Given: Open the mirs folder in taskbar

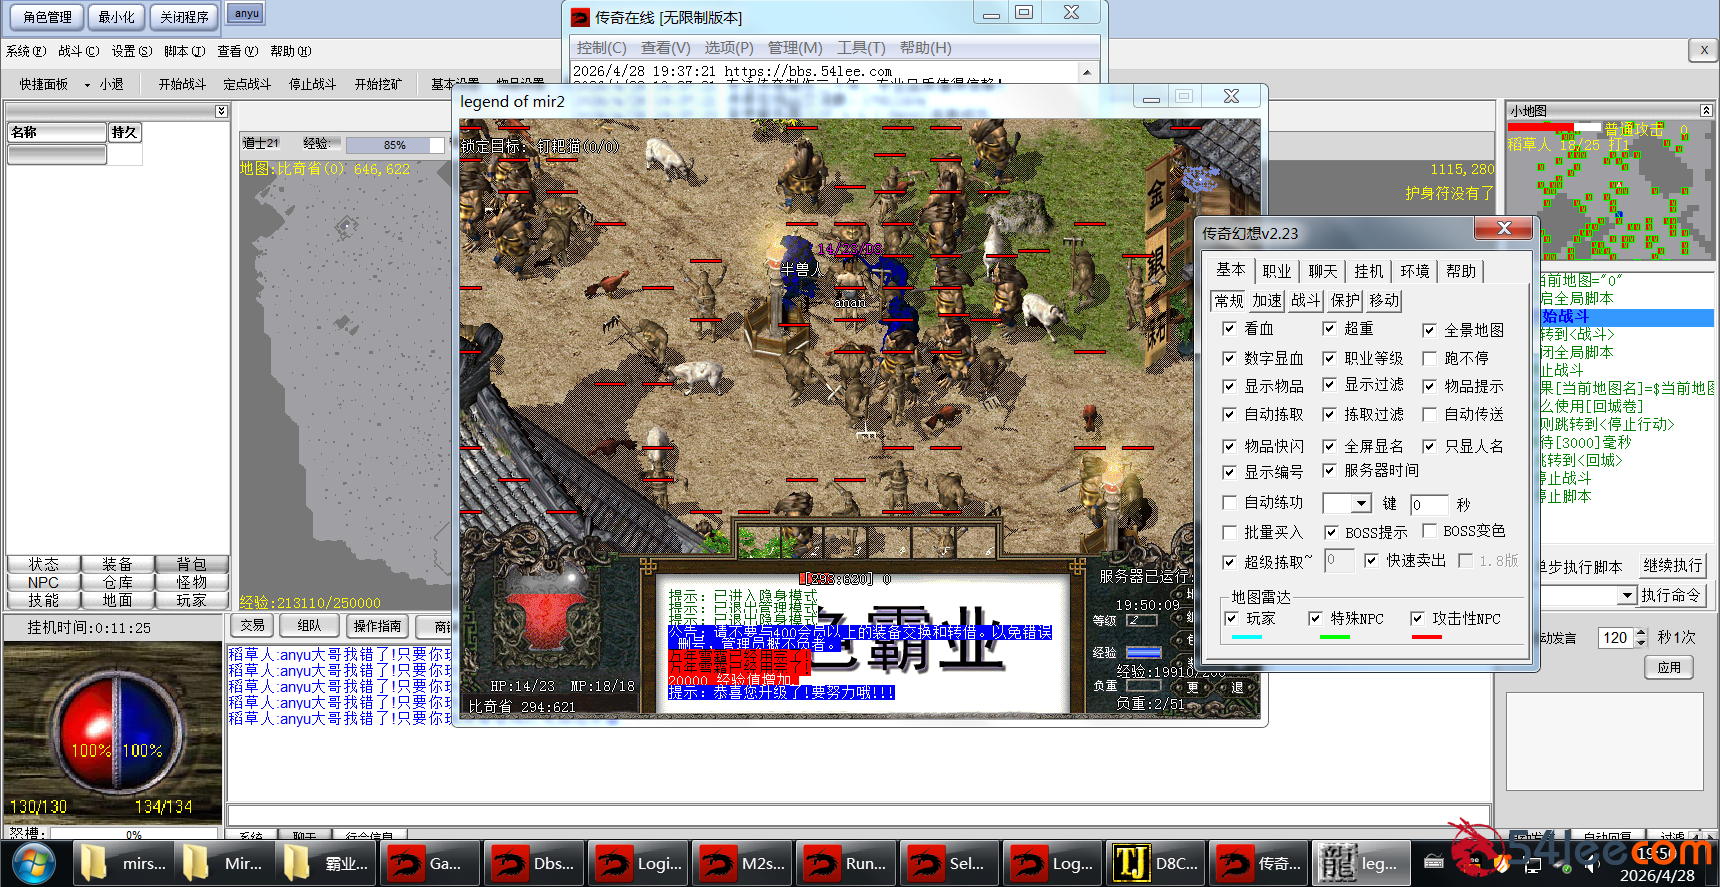Looking at the screenshot, I should pyautogui.click(x=122, y=863).
